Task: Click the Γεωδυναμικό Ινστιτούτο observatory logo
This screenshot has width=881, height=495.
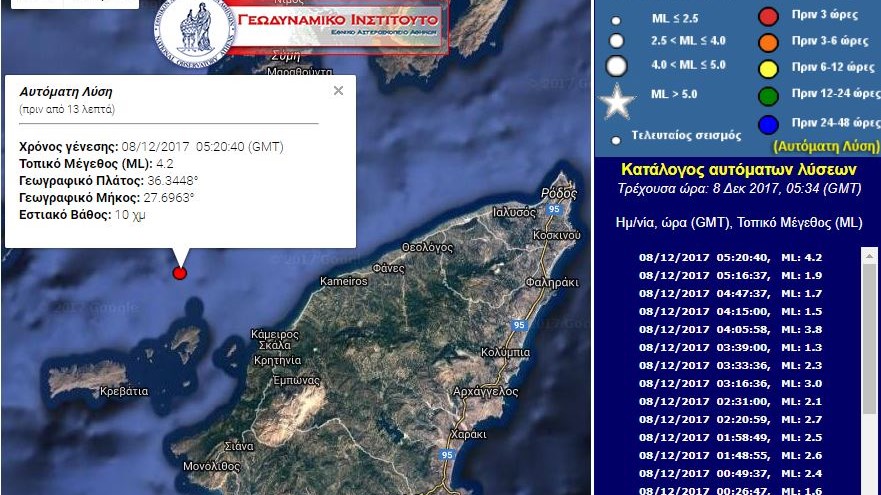Action: [x=195, y=31]
